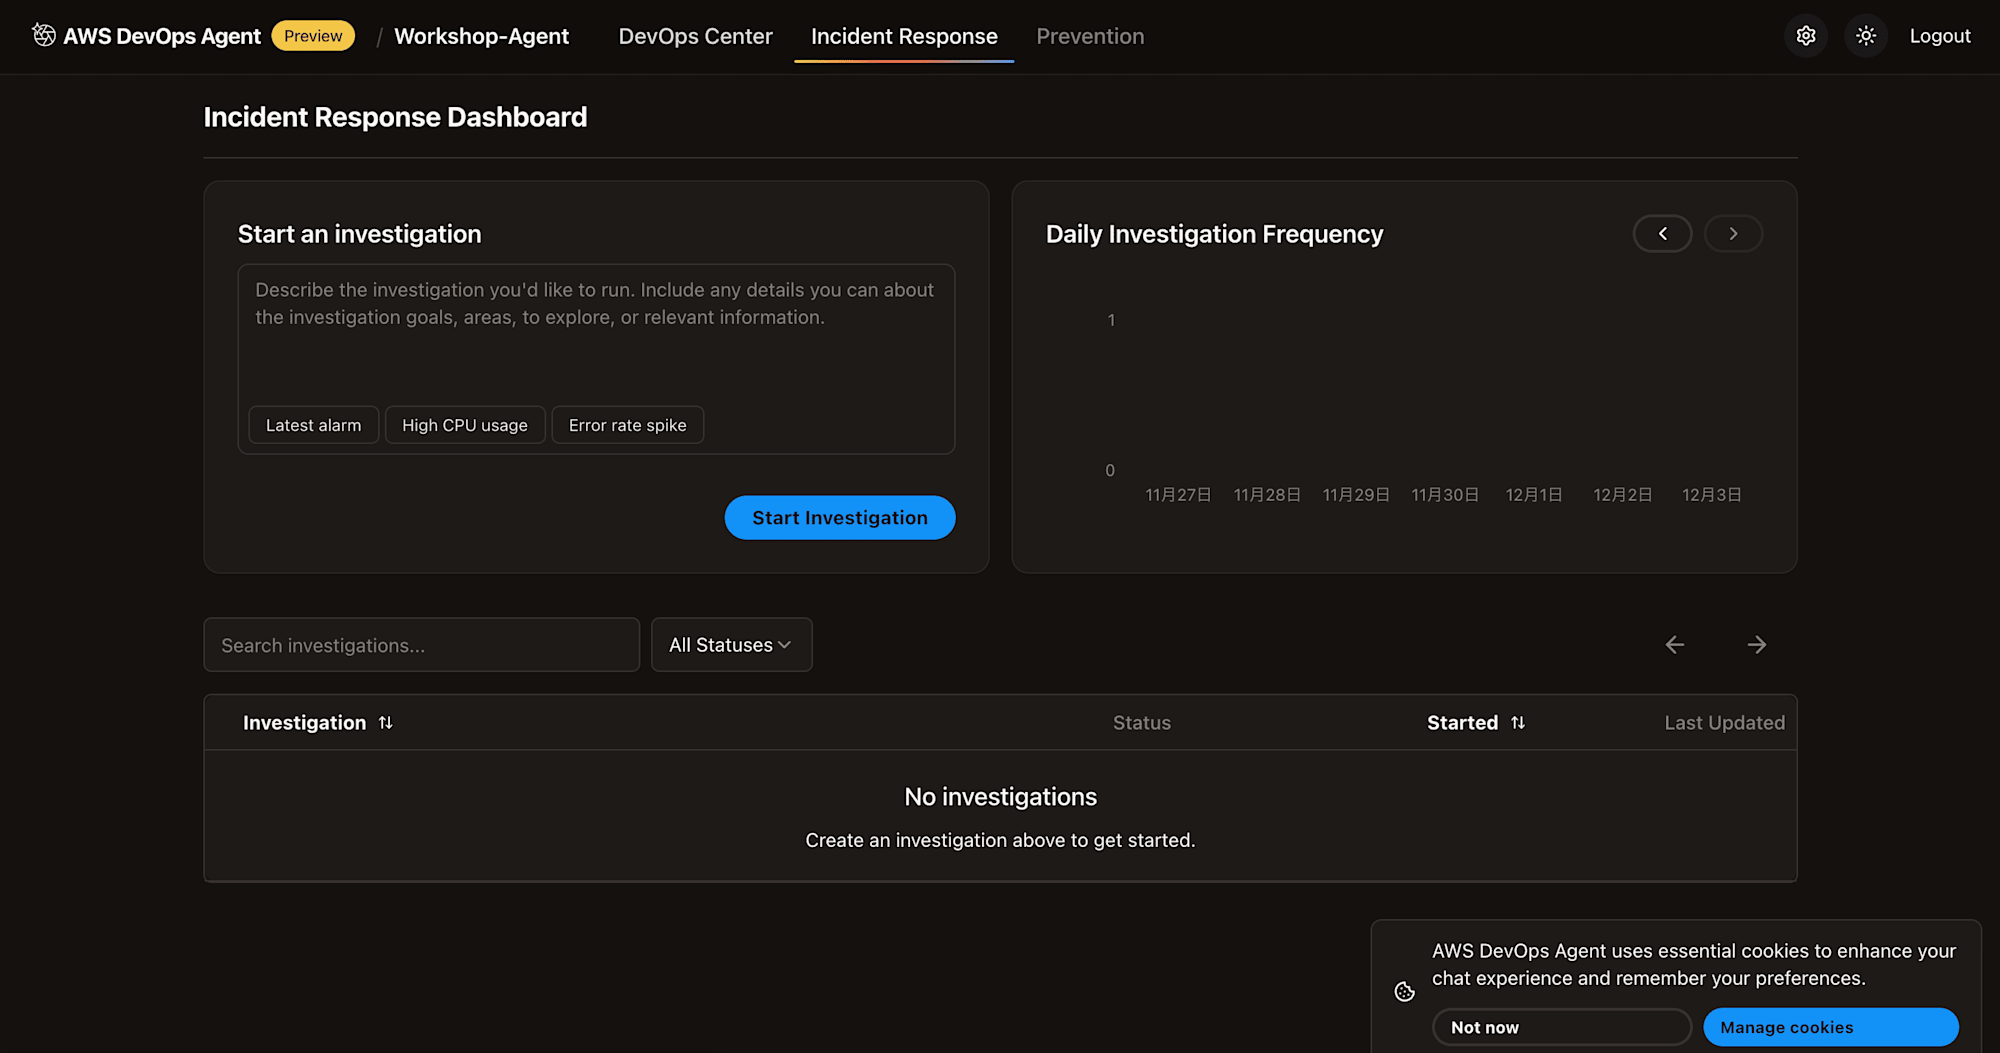This screenshot has width=2000, height=1053.
Task: Expand the All Statuses dropdown
Action: (x=731, y=645)
